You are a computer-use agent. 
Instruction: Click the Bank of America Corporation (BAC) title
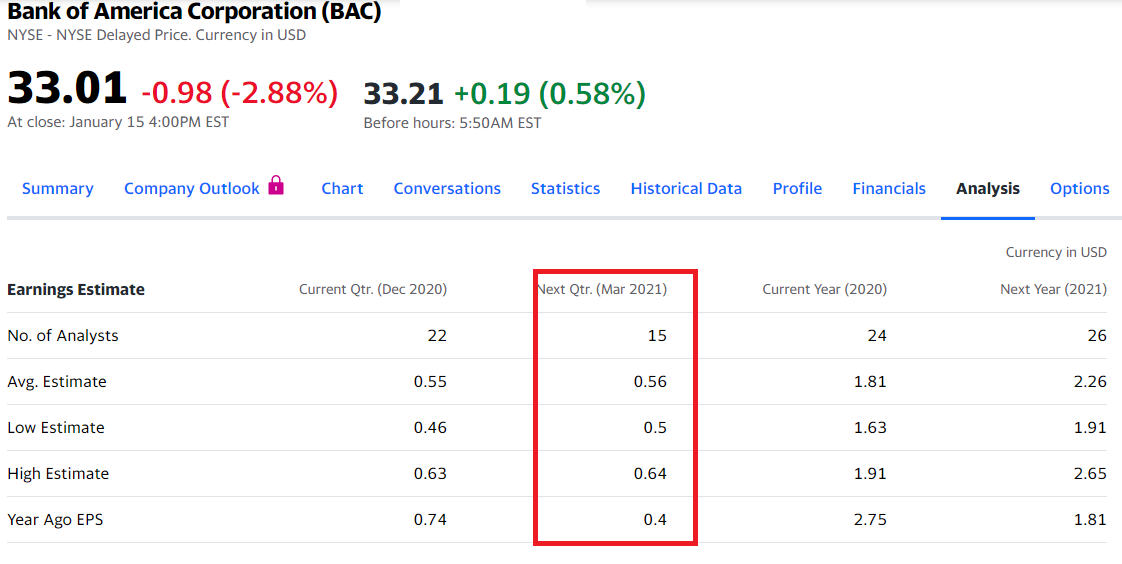(x=194, y=11)
